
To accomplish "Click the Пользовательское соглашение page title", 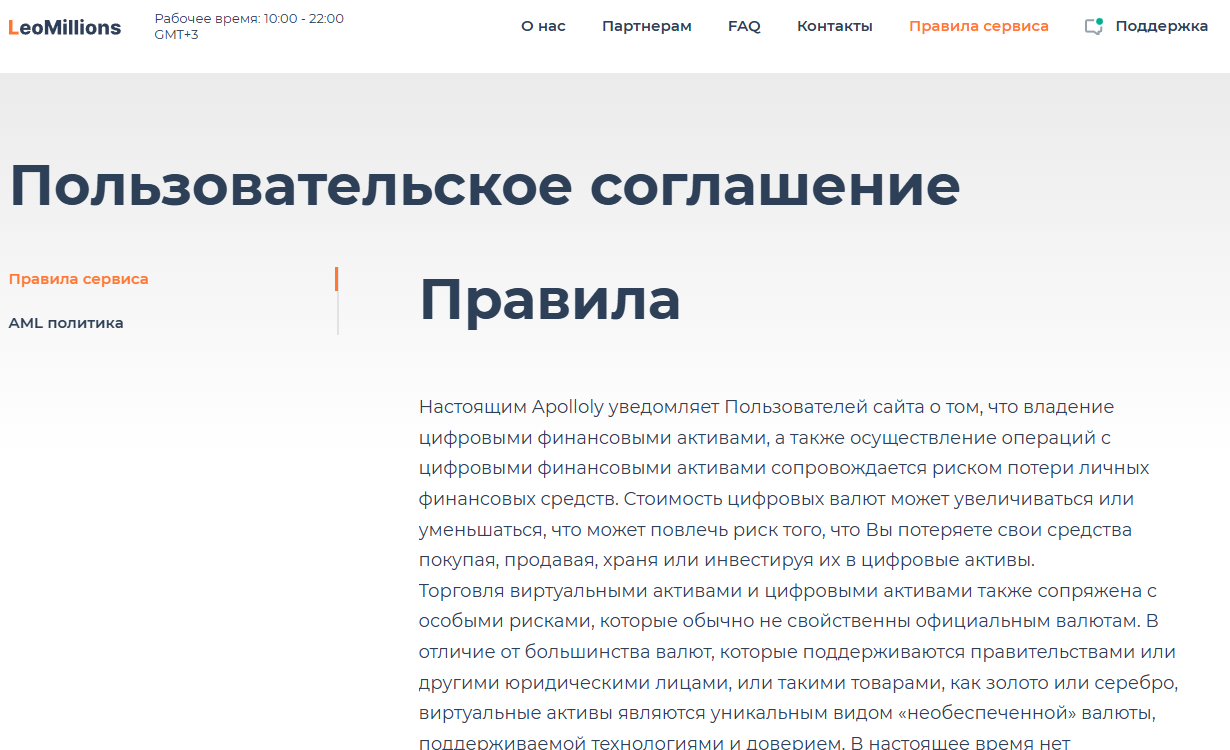I will pos(485,185).
